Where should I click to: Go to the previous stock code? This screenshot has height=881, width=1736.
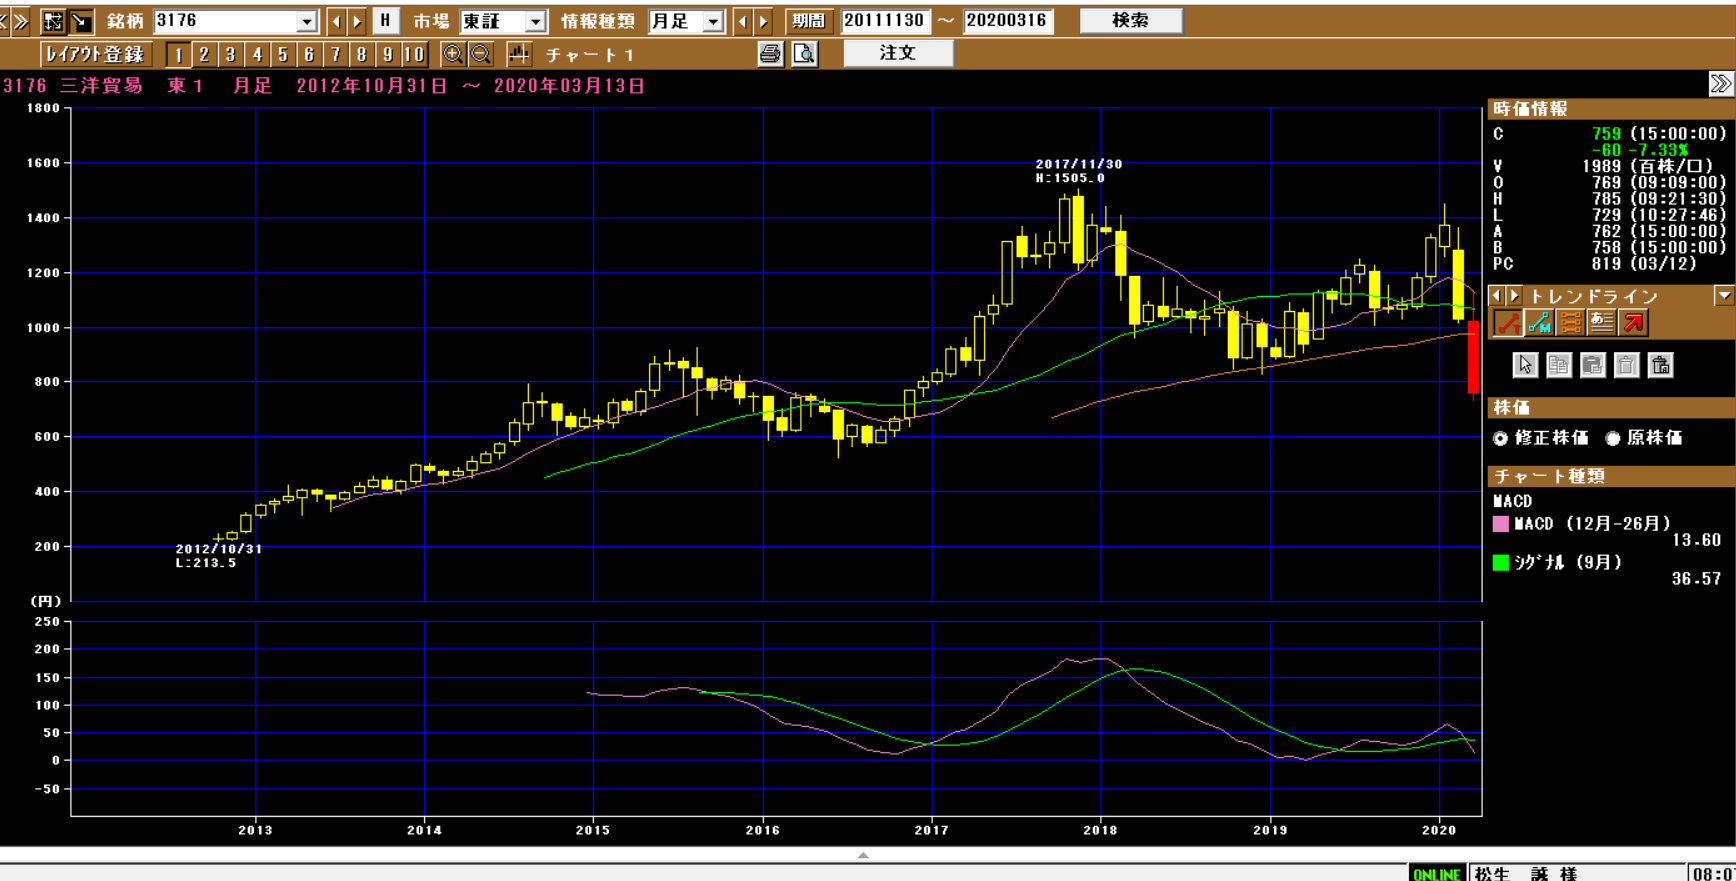336,21
